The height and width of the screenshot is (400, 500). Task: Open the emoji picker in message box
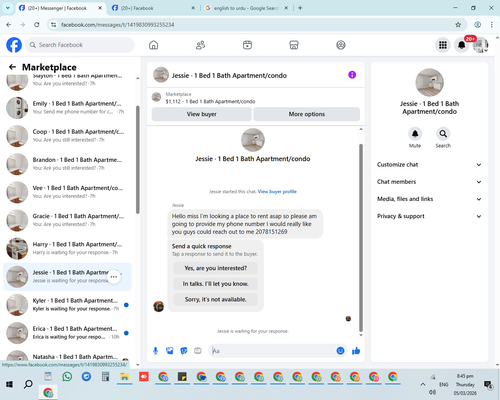coord(340,351)
